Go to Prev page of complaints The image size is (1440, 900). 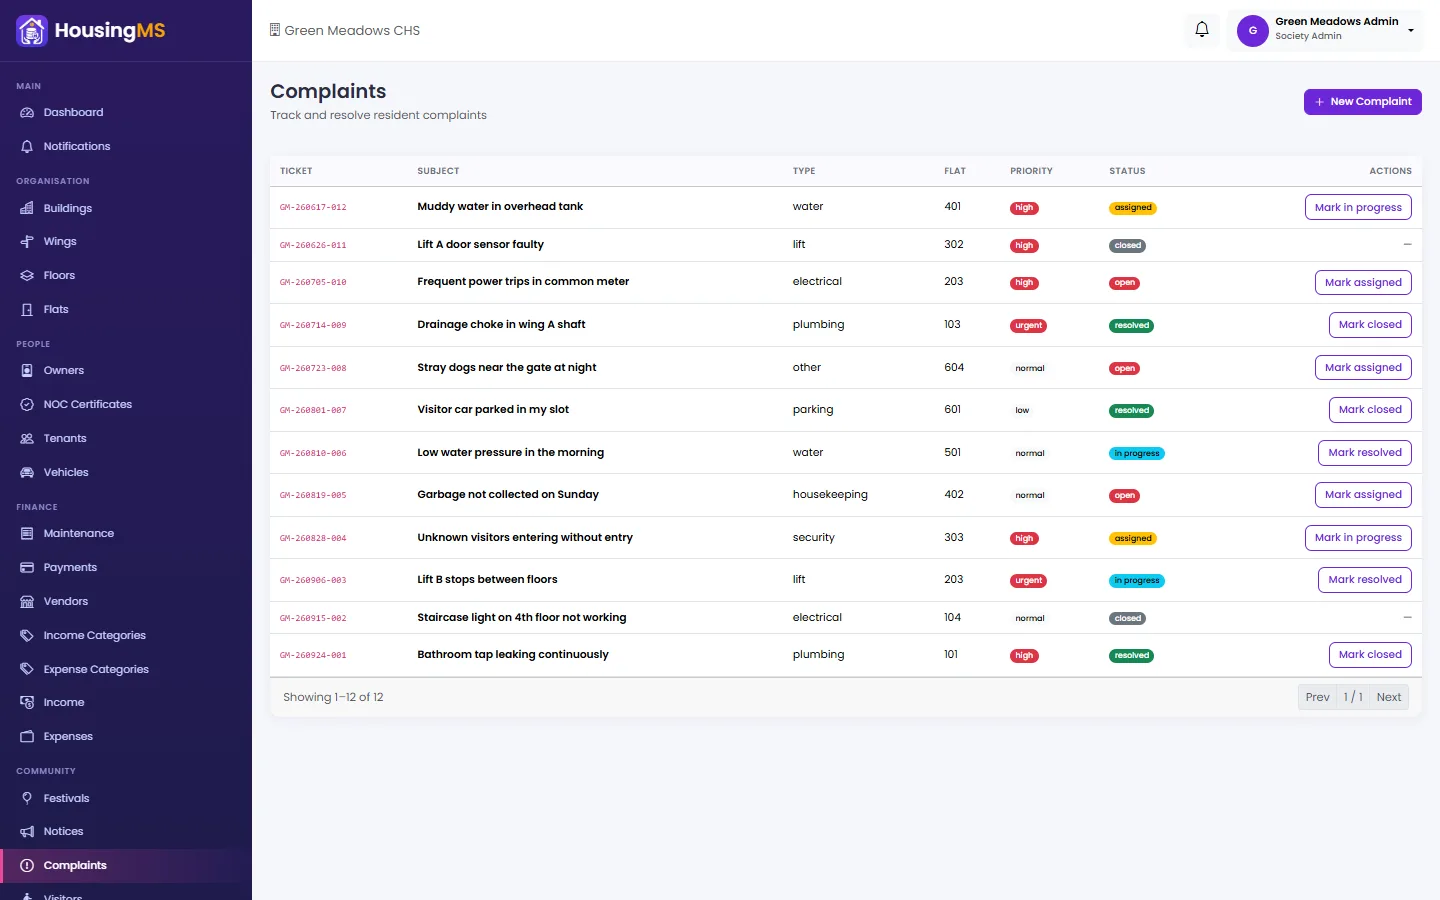click(1317, 697)
